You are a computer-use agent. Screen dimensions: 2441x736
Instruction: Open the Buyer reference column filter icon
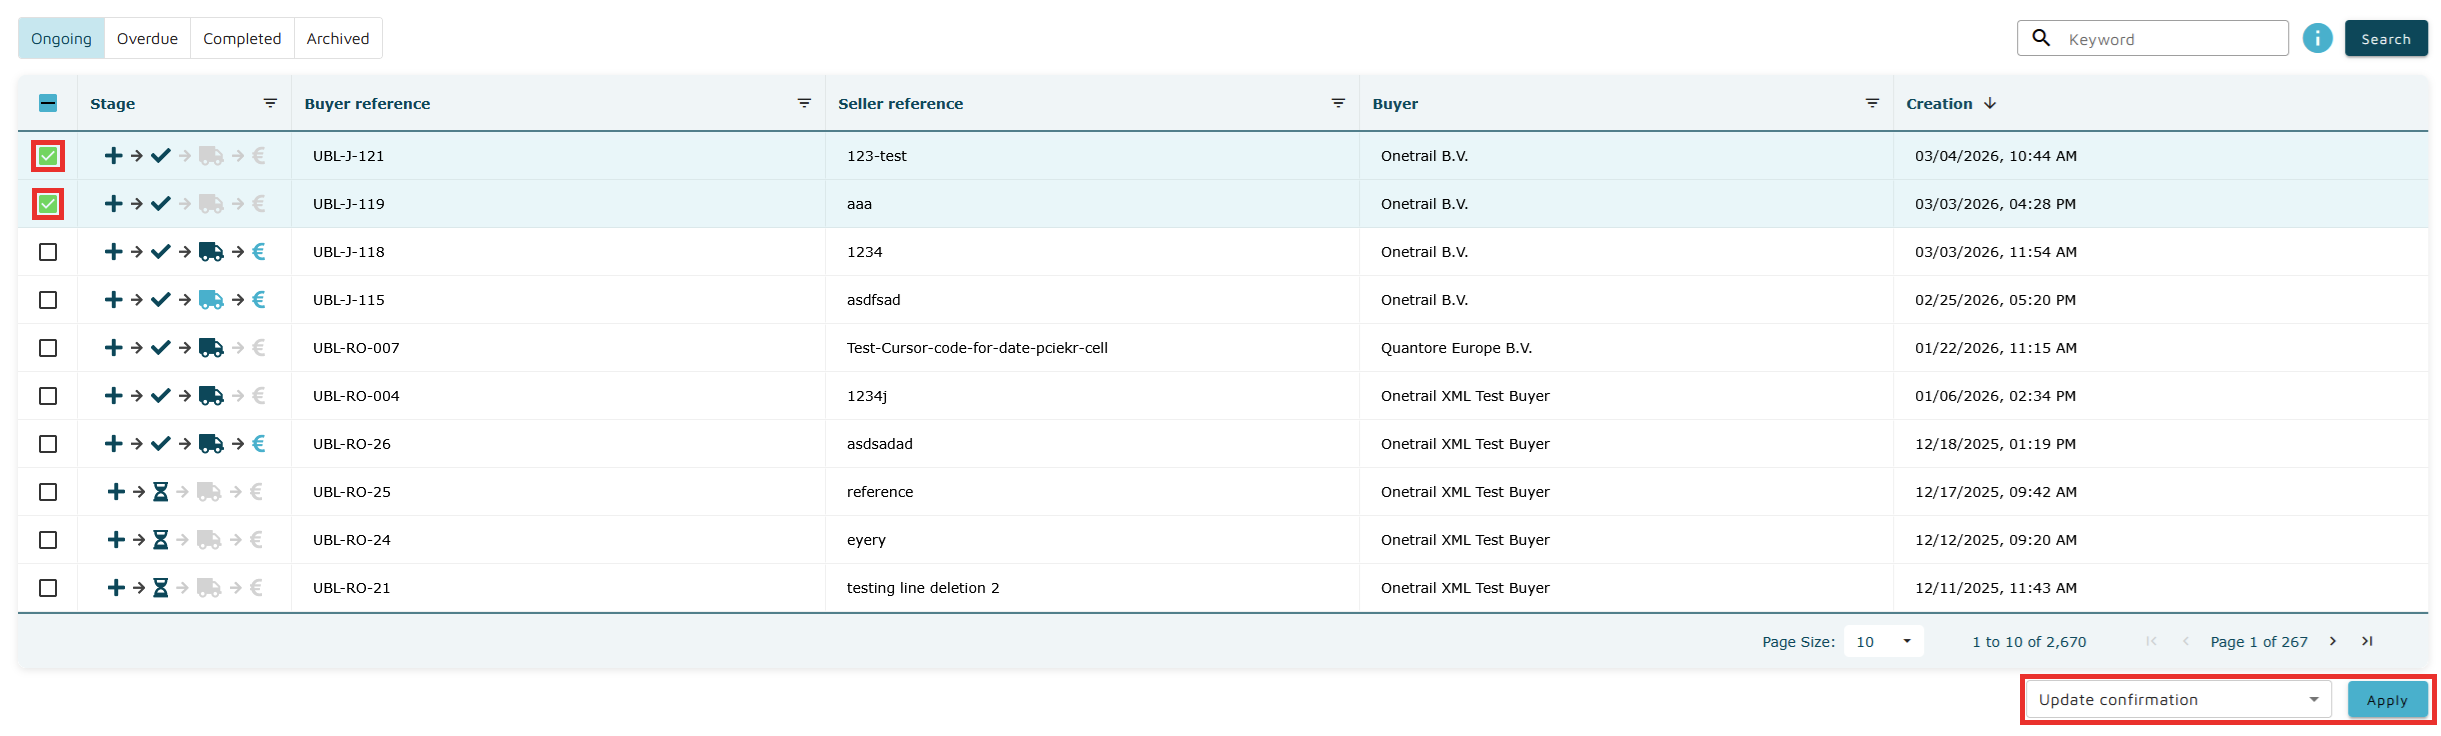[x=804, y=103]
